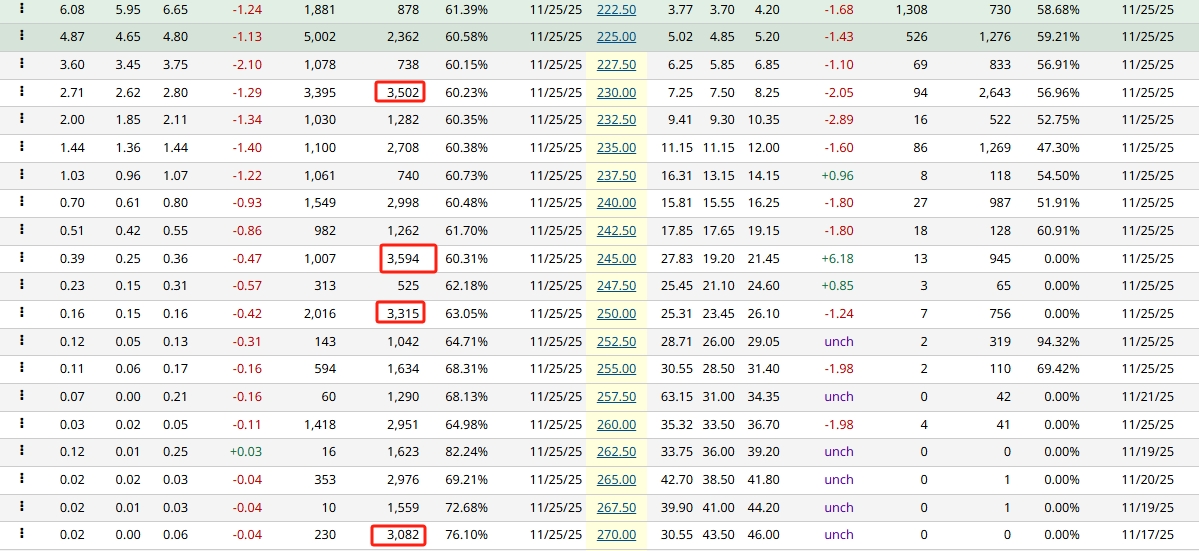Click the 242.50 strike link

[x=616, y=231]
